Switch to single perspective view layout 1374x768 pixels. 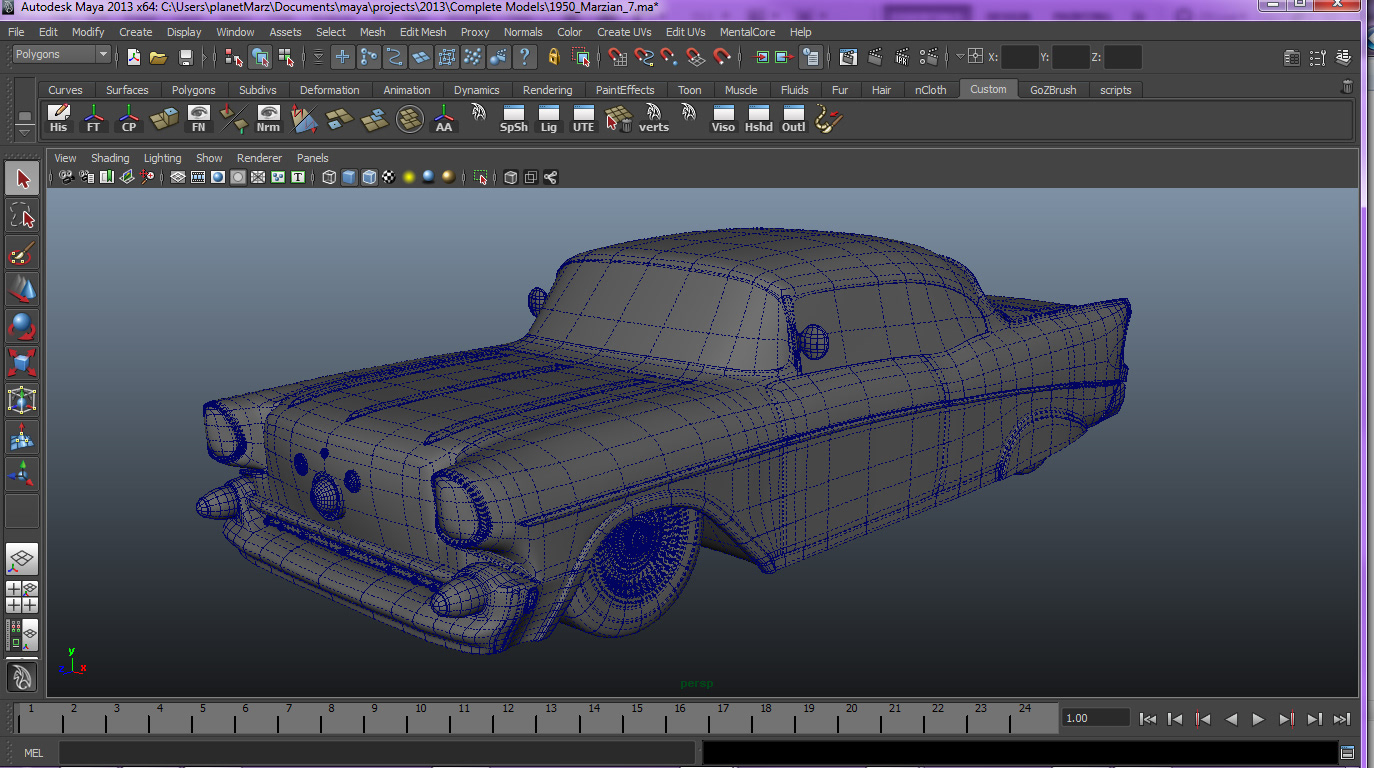tap(22, 560)
